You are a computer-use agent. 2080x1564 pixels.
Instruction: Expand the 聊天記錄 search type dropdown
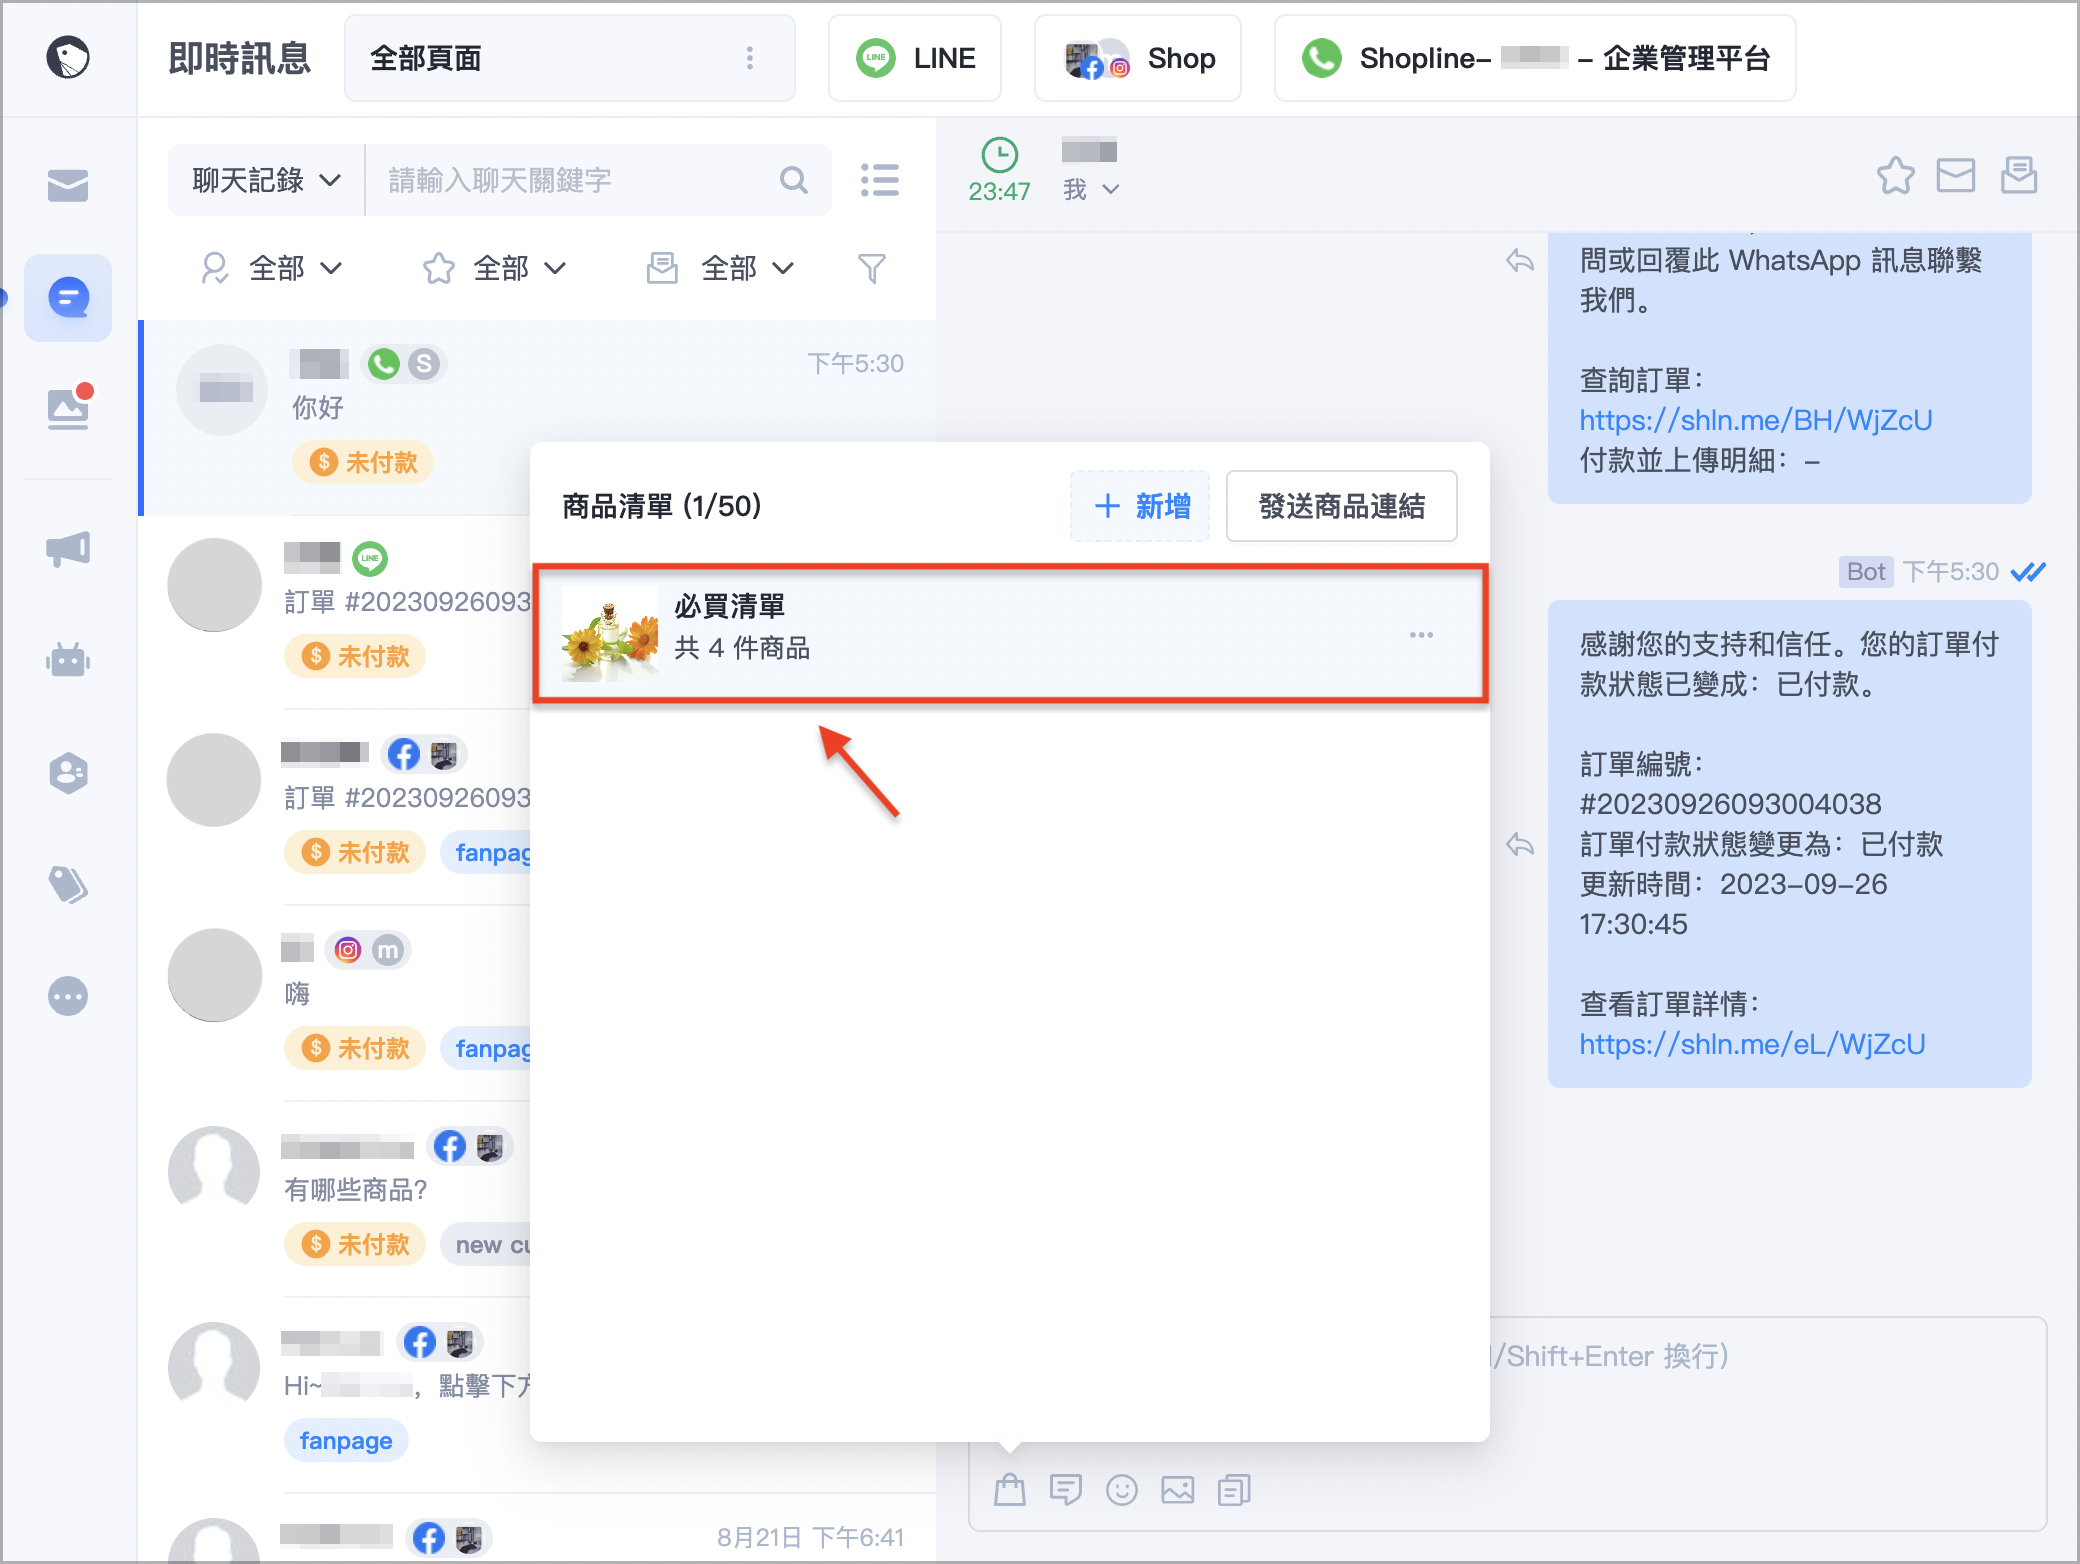[x=267, y=180]
